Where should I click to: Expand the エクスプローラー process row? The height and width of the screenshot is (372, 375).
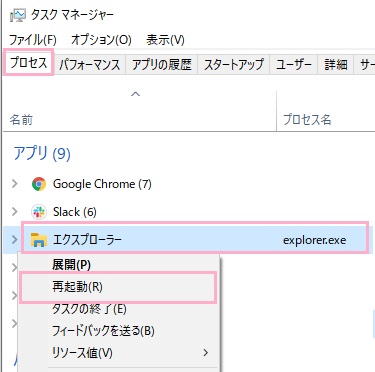point(14,239)
